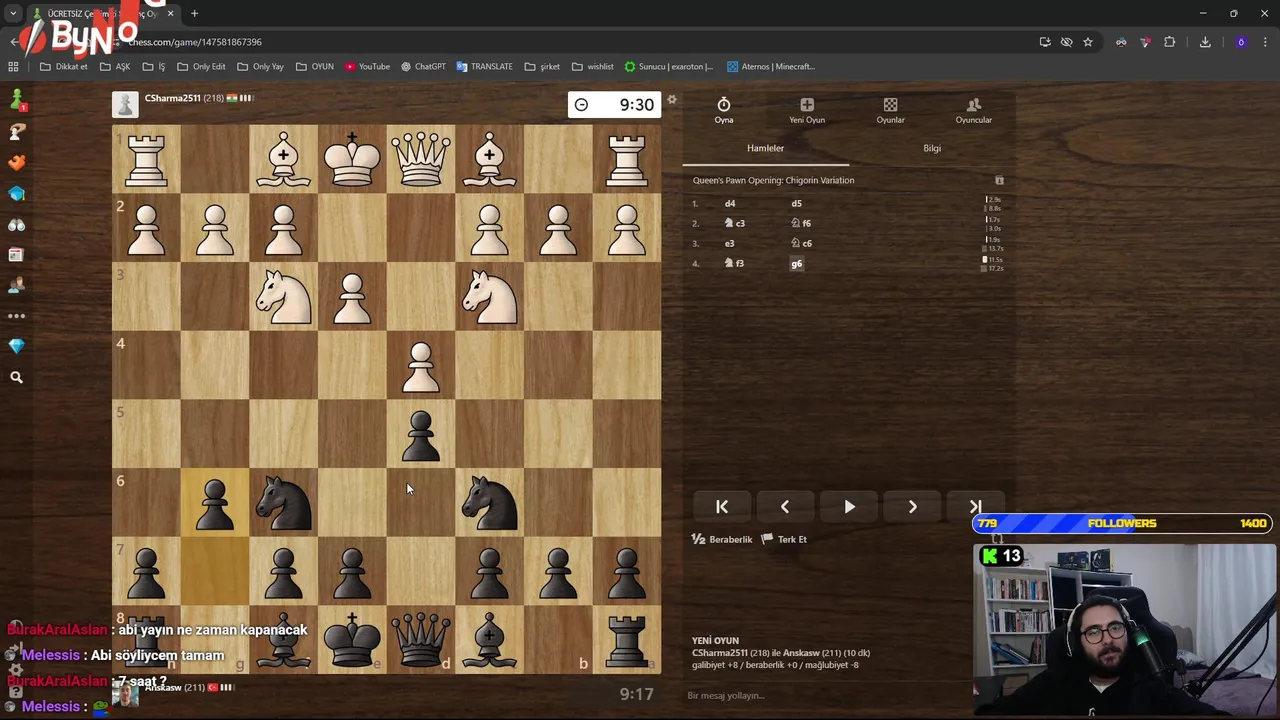
Task: Open the Only Edit bookmarks folder
Action: click(x=201, y=67)
